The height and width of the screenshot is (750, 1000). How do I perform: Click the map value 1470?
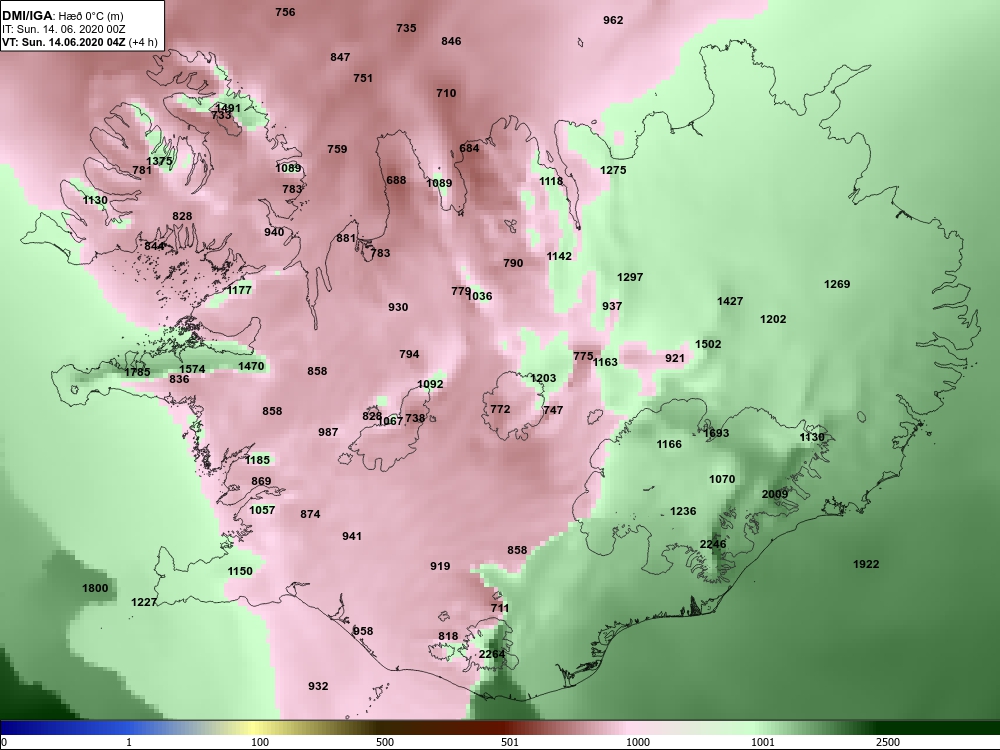pos(251,366)
